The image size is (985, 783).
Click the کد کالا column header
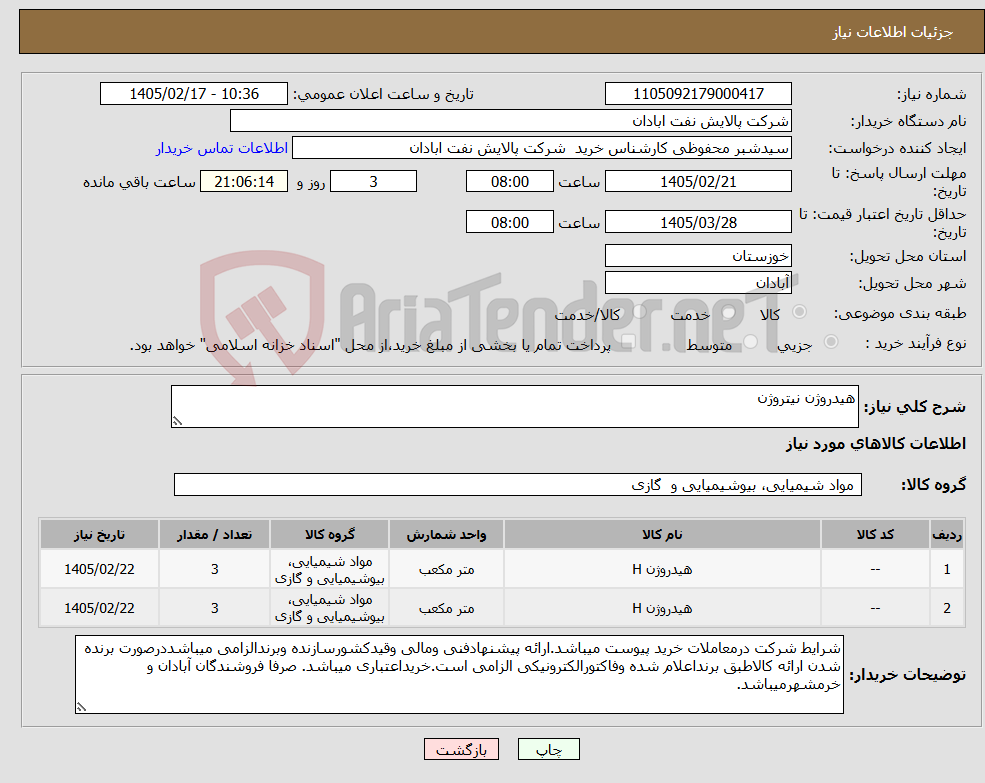(x=875, y=534)
